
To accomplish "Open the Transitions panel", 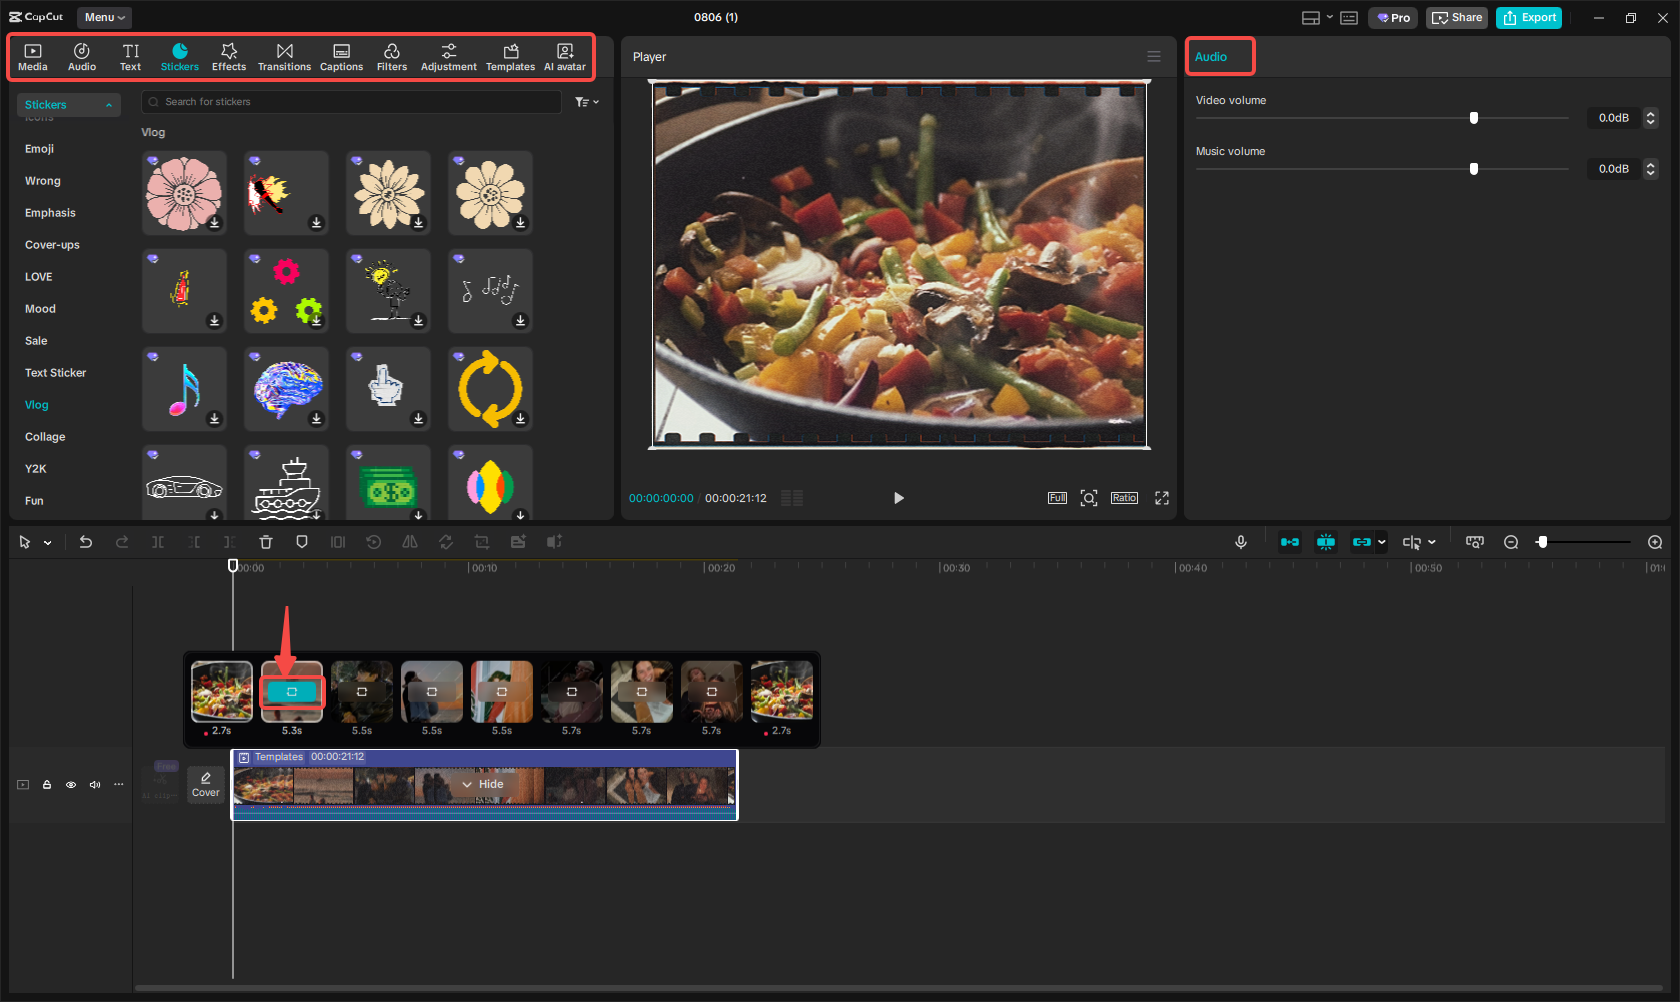I will click(284, 56).
